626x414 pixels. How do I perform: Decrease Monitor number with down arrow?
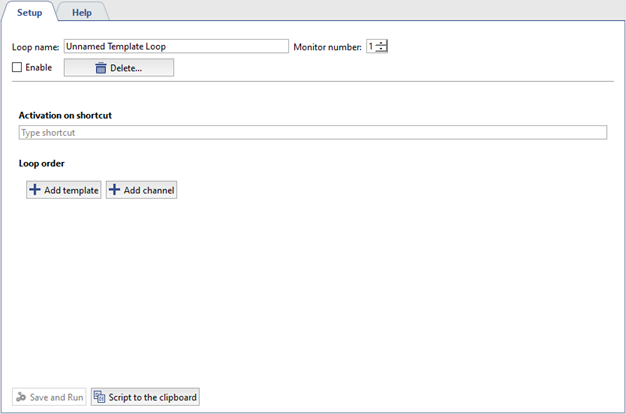click(x=382, y=50)
